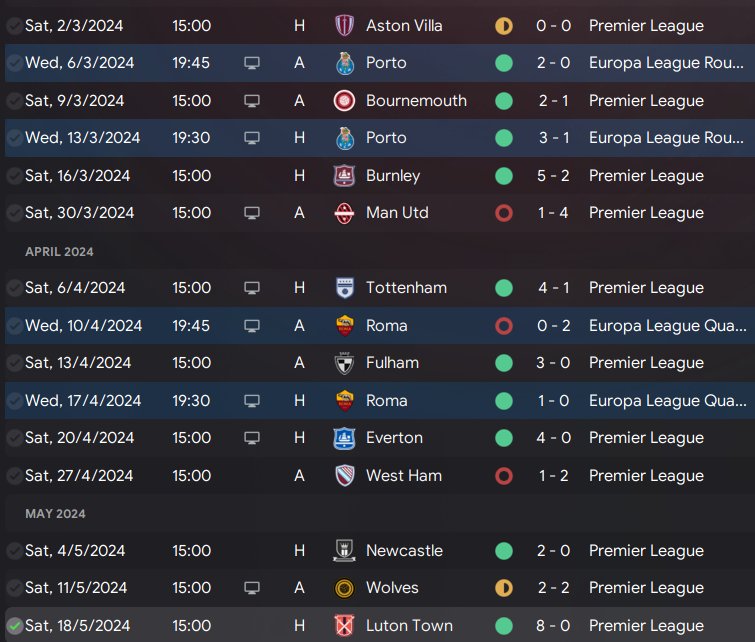Toggle the checkmark beside Sat, 2/3/2024
This screenshot has width=755, height=642.
[13, 25]
